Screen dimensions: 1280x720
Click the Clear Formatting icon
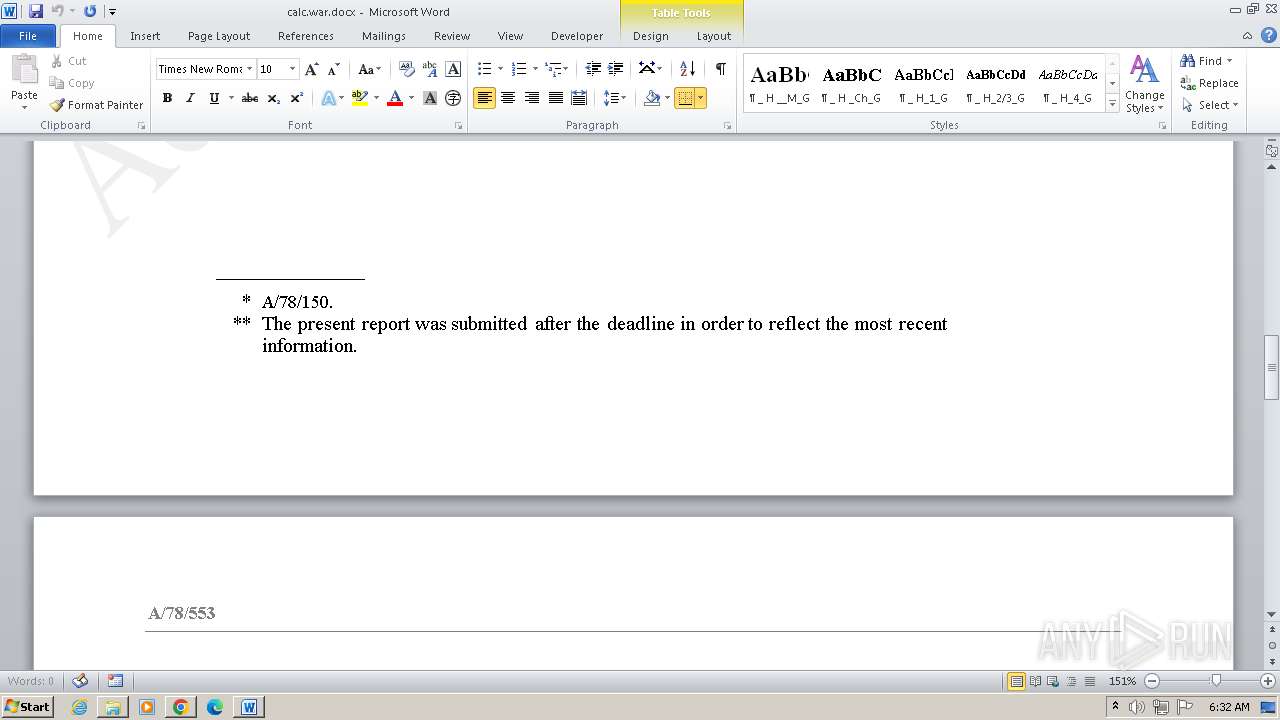tap(407, 69)
